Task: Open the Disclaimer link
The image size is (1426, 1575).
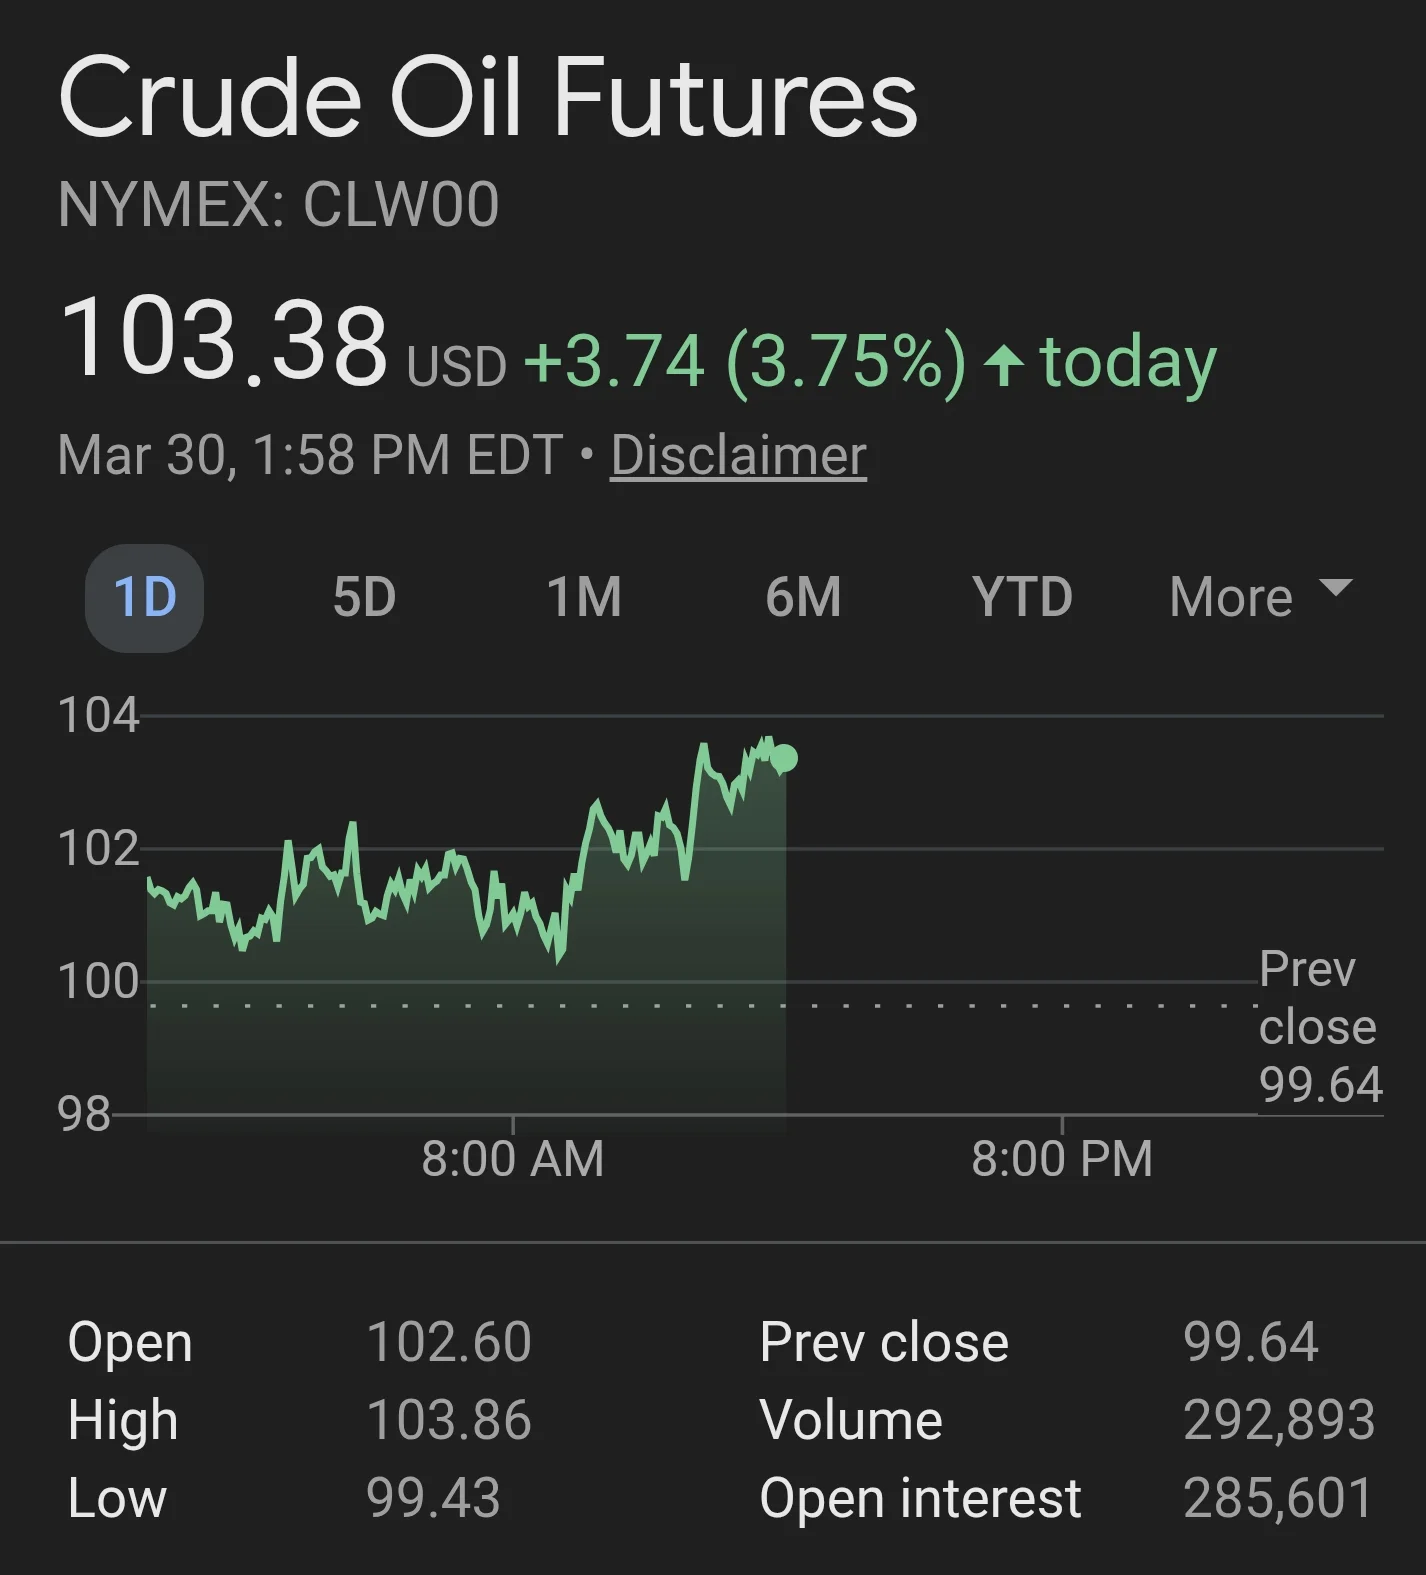Action: (738, 456)
